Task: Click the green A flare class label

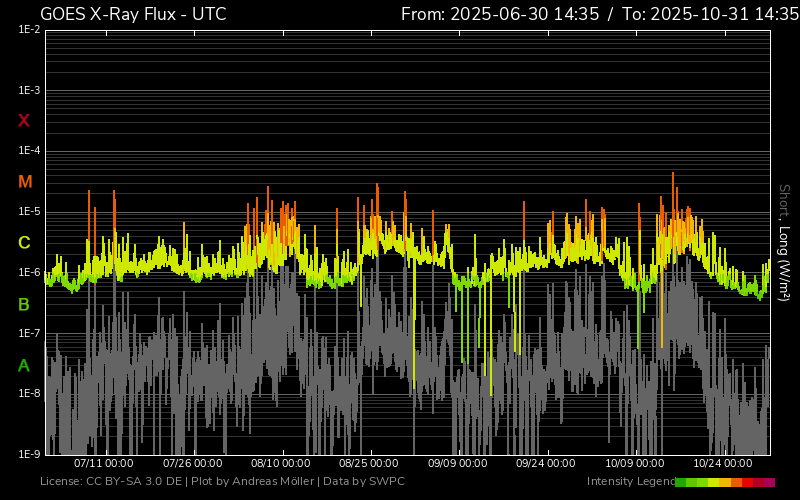Action: pyautogui.click(x=24, y=366)
